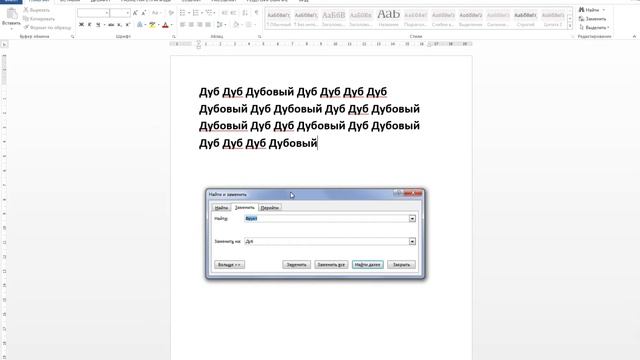Viewport: 640px width, 360px height.
Task: Expand the Styles gallery more arrow
Action: pyautogui.click(x=570, y=26)
